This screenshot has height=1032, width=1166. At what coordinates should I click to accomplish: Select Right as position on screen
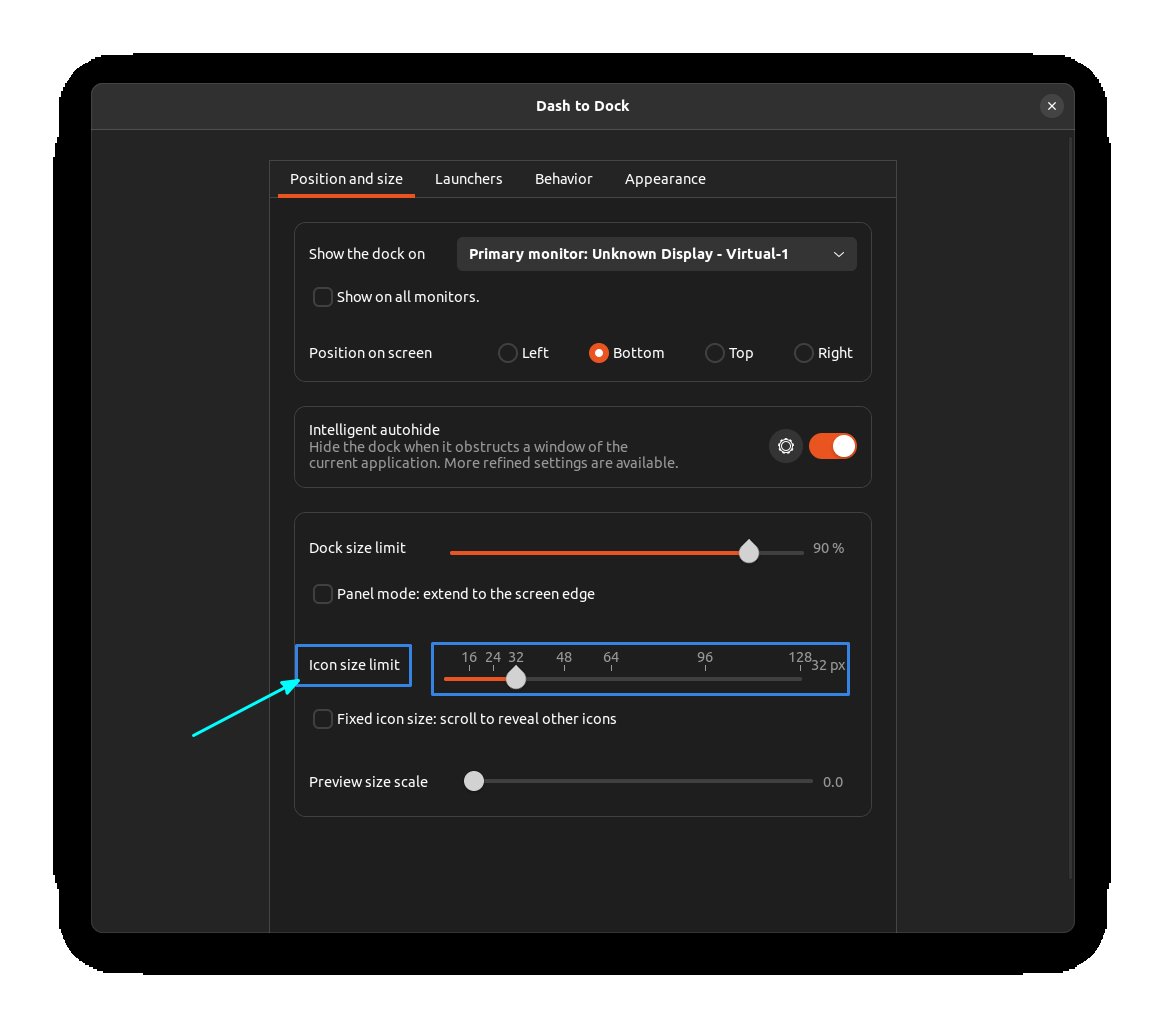pyautogui.click(x=804, y=353)
